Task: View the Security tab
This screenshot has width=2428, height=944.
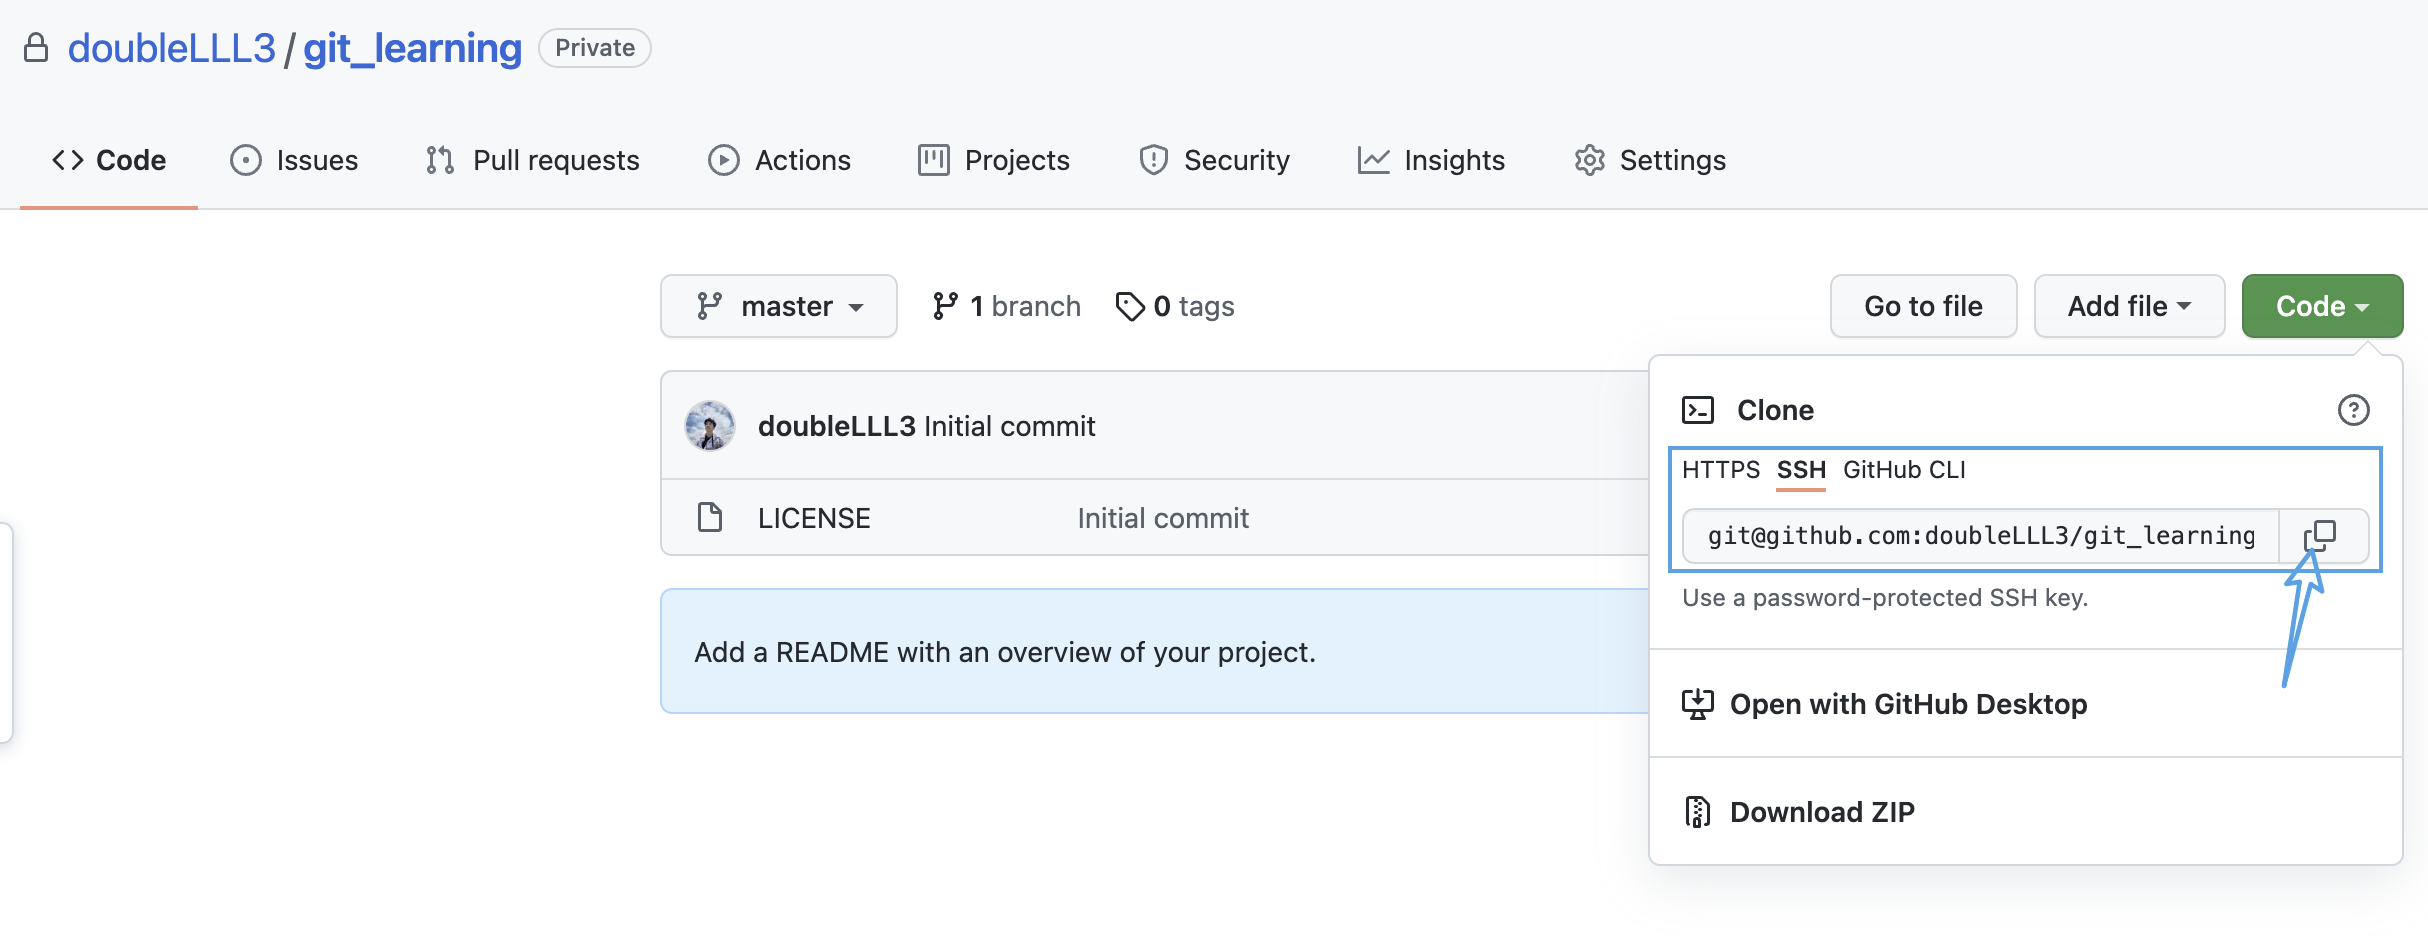Action: tap(1215, 160)
